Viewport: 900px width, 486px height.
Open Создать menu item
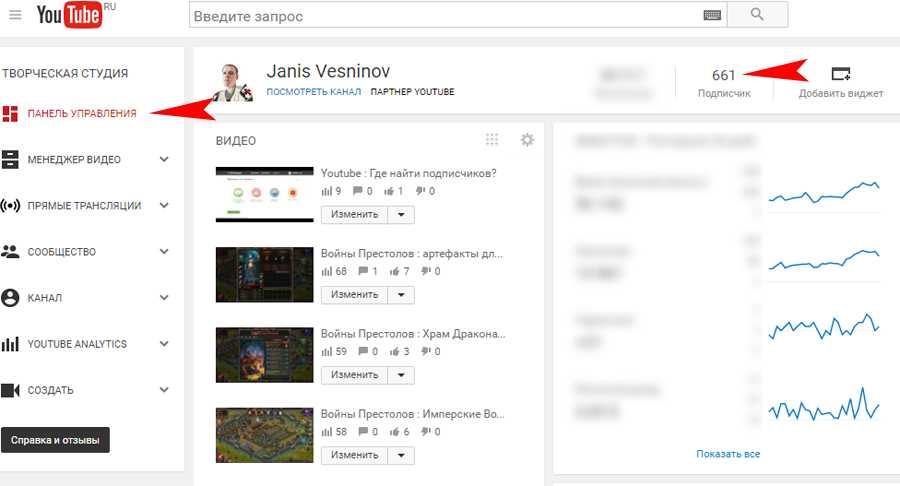tap(51, 390)
